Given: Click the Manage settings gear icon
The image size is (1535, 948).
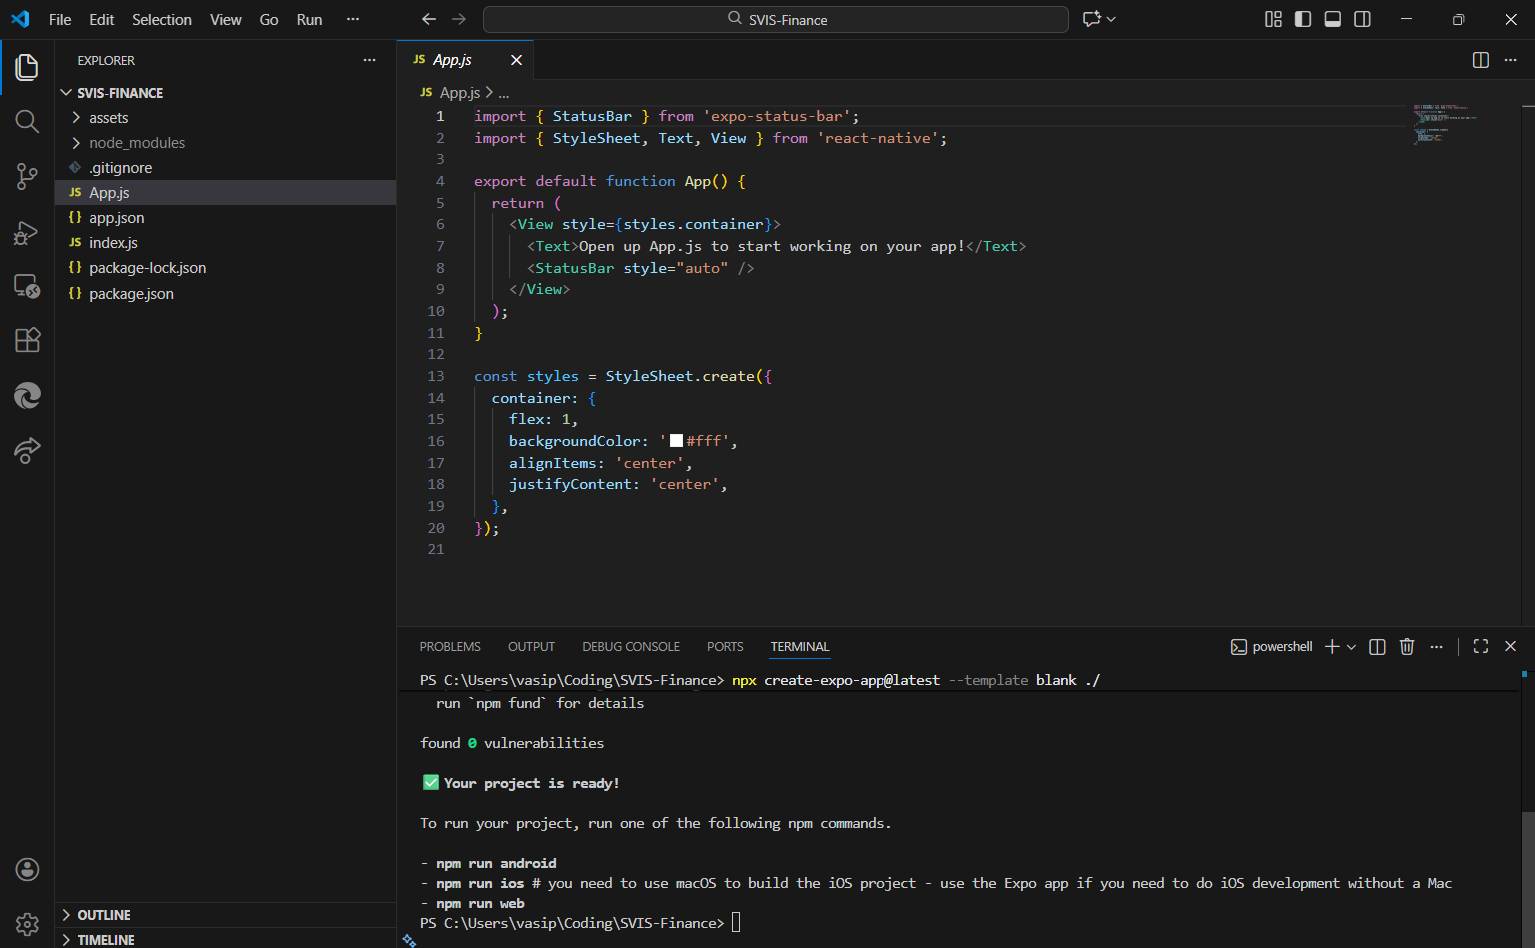Looking at the screenshot, I should [27, 924].
